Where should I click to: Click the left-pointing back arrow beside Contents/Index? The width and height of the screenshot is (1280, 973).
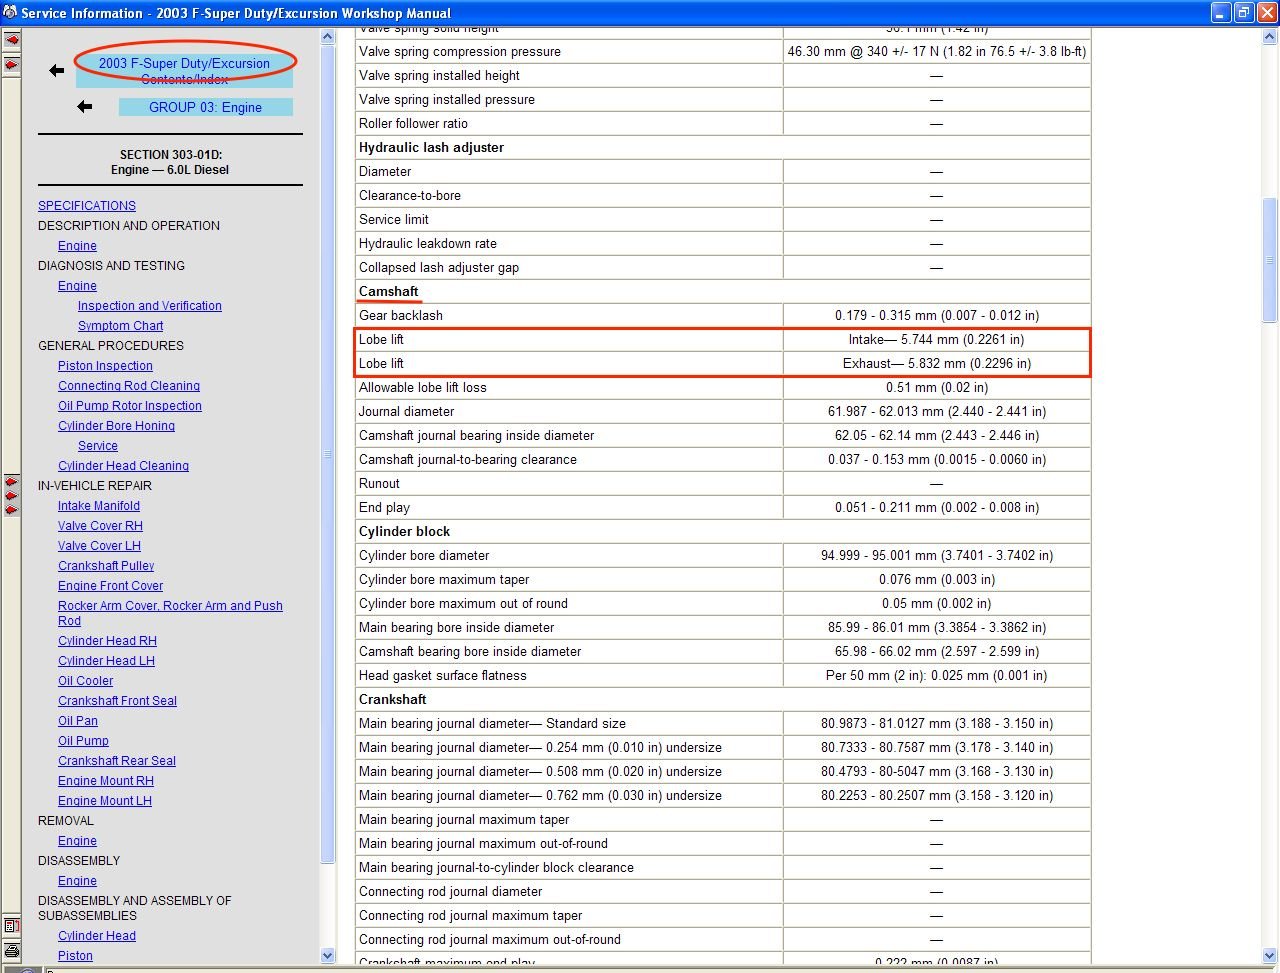(56, 70)
